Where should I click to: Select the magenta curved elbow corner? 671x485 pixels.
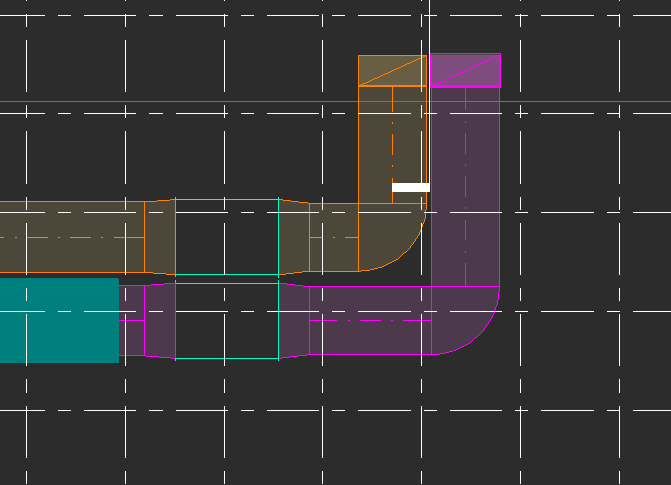tap(465, 320)
